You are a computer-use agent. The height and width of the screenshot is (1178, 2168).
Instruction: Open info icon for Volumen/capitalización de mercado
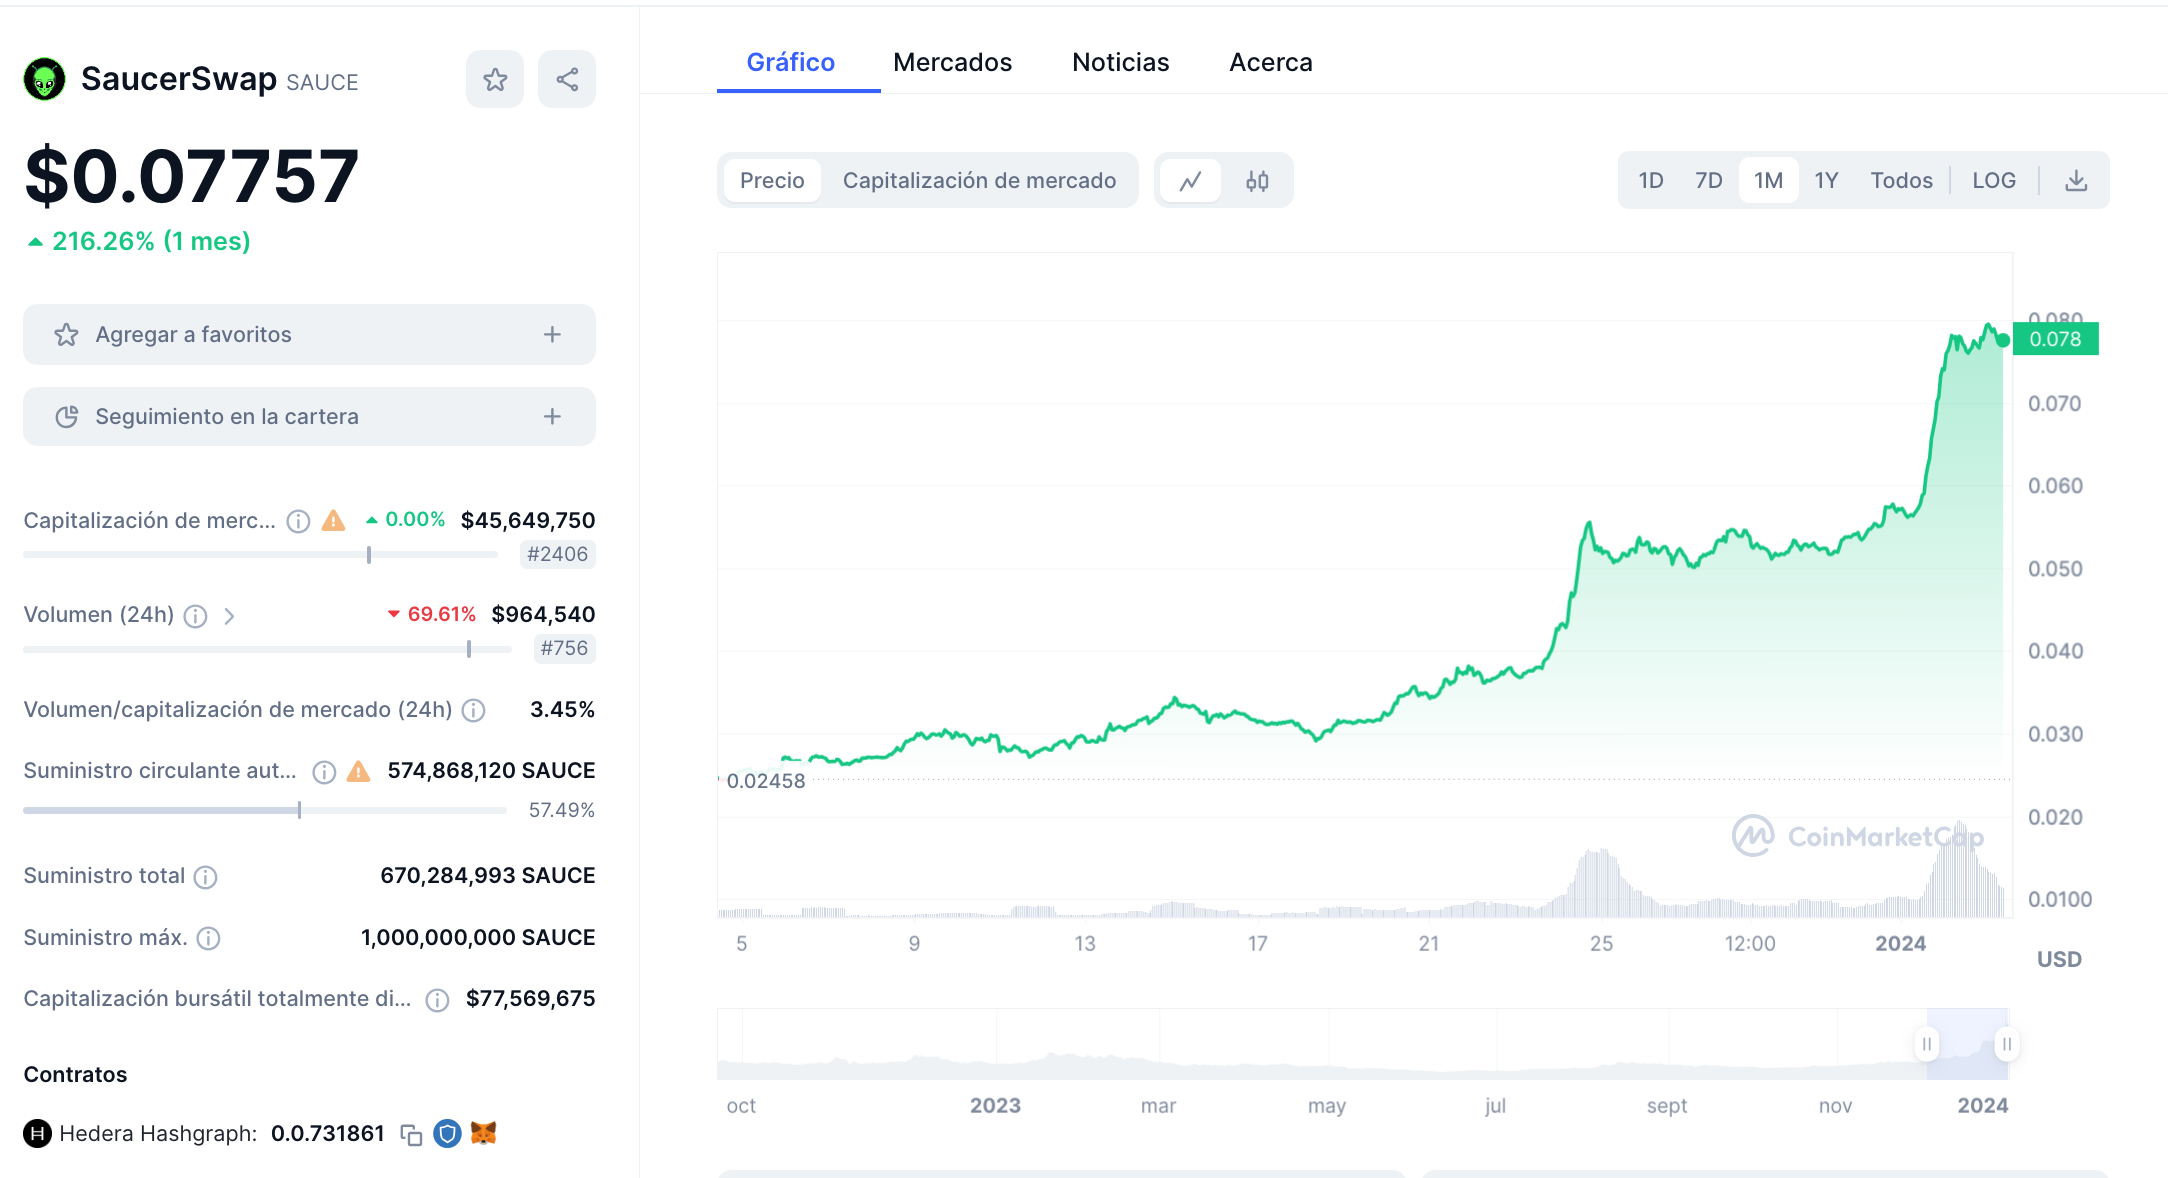tap(474, 710)
